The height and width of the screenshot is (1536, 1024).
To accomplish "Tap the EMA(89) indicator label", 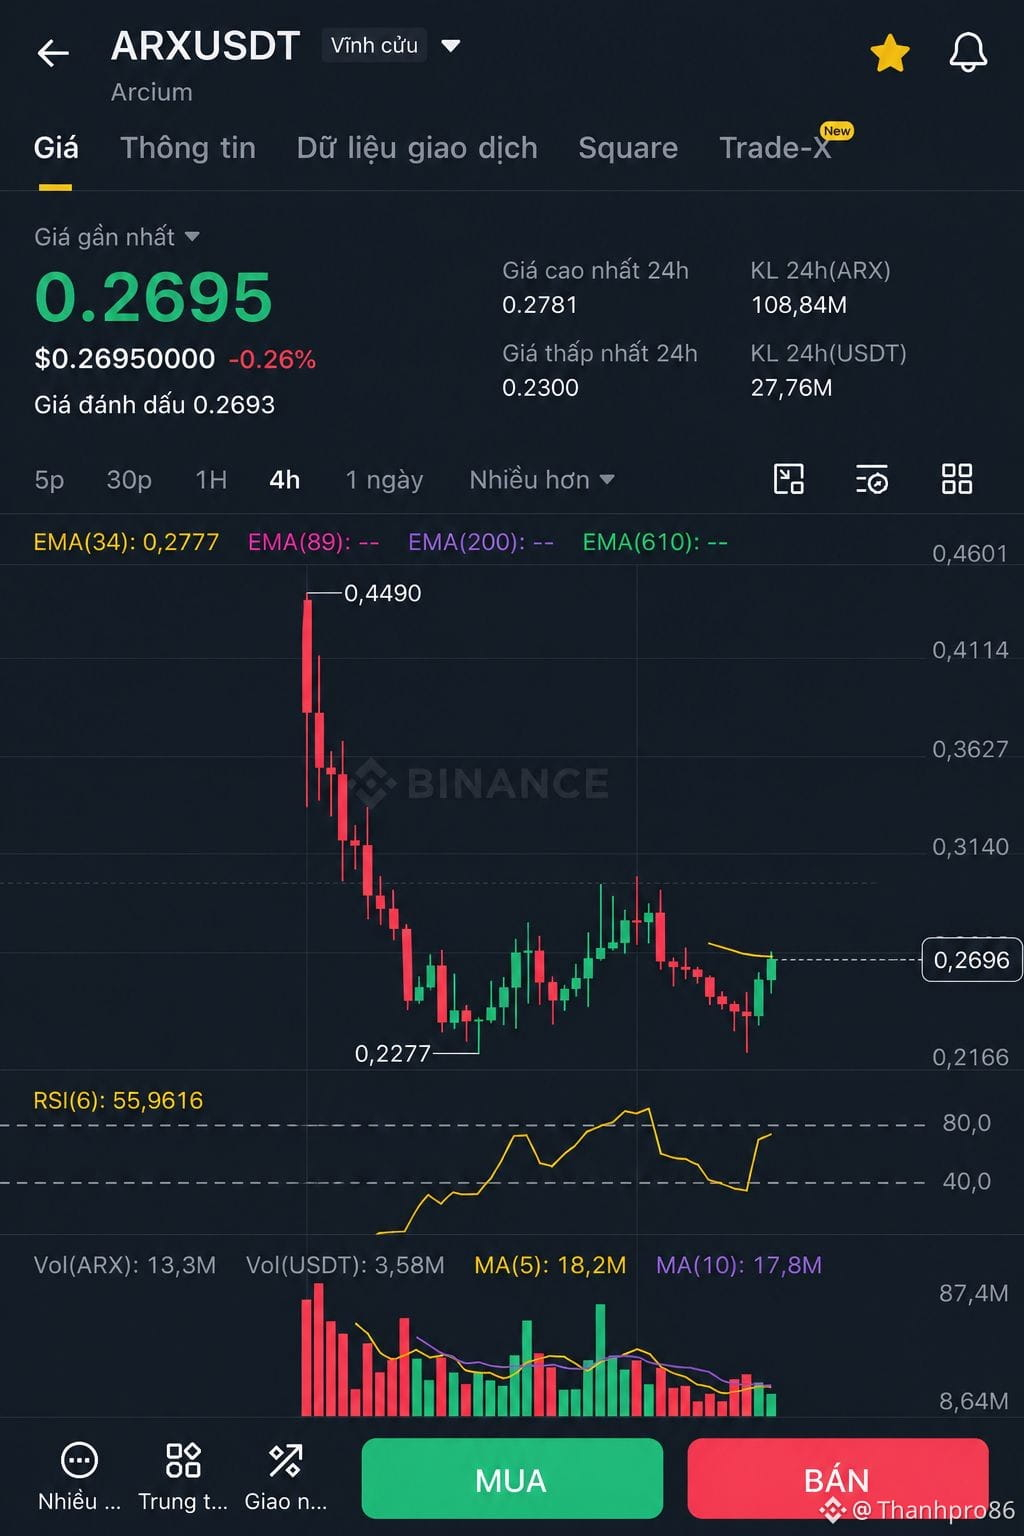I will (314, 542).
